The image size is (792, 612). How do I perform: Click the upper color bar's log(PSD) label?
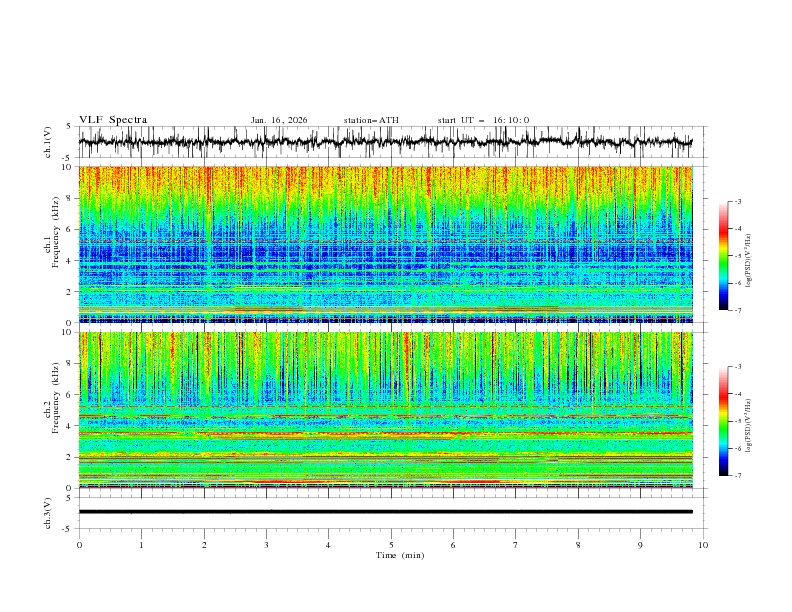(x=748, y=261)
